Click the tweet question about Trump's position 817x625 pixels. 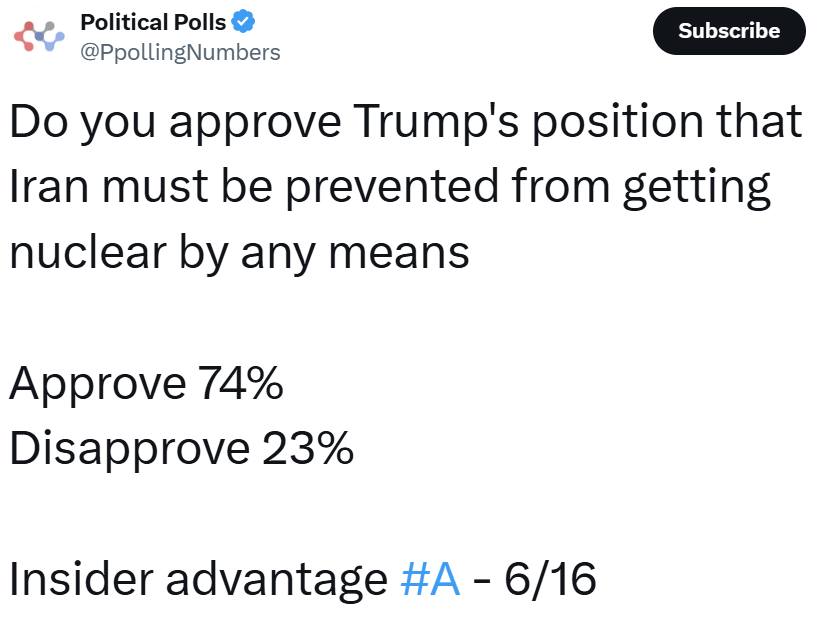[x=406, y=186]
